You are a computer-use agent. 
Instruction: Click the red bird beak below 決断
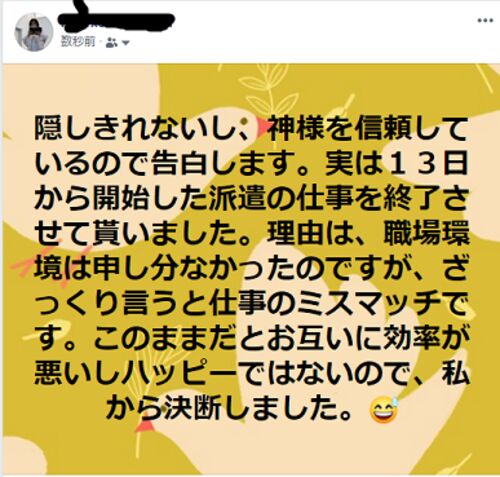[x=146, y=426]
